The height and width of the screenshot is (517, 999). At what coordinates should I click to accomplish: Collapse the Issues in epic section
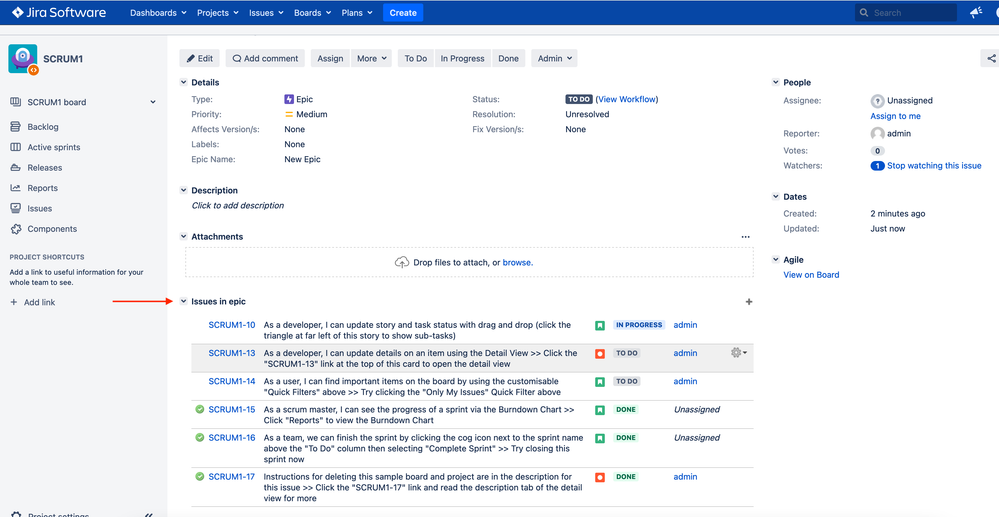point(183,302)
